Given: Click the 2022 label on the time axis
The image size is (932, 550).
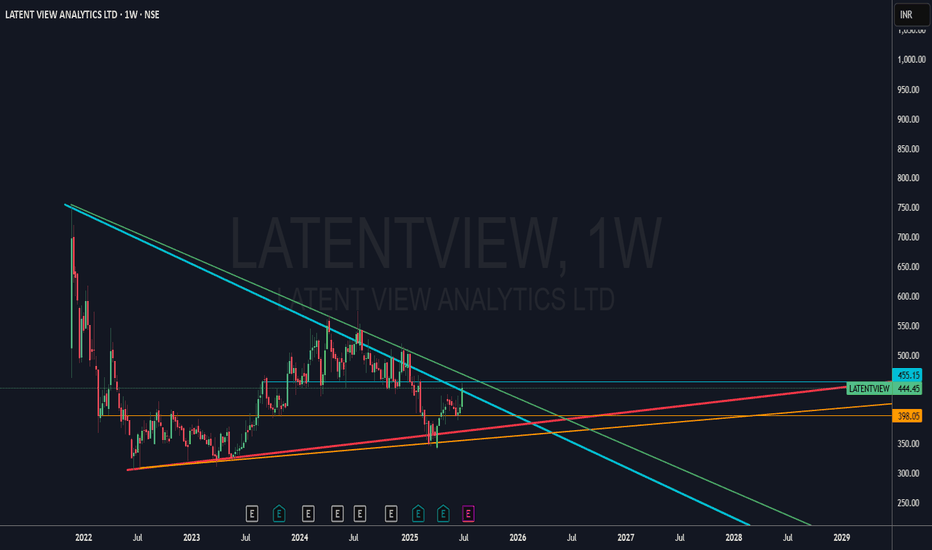Looking at the screenshot, I should coord(84,538).
